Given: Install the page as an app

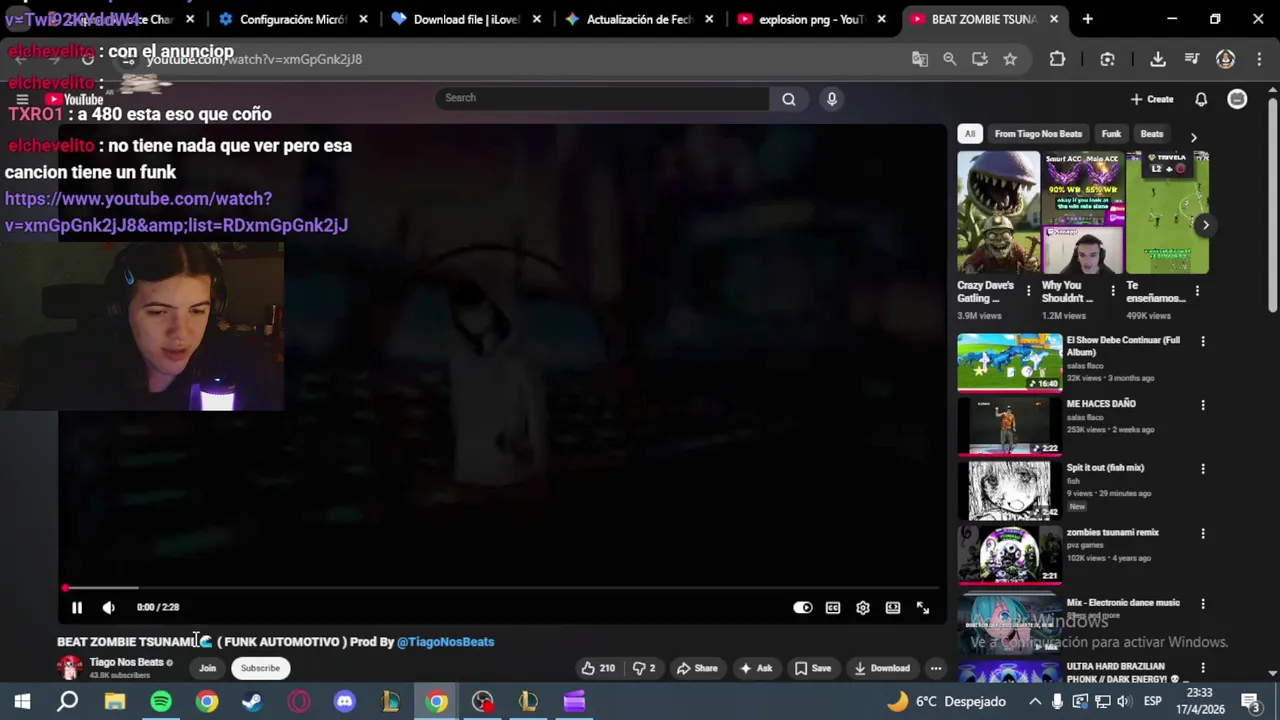Looking at the screenshot, I should (x=980, y=59).
